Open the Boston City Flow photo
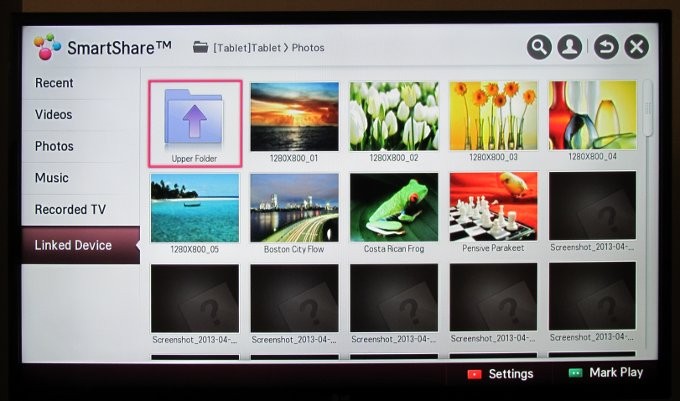Image resolution: width=680 pixels, height=401 pixels. click(x=294, y=207)
